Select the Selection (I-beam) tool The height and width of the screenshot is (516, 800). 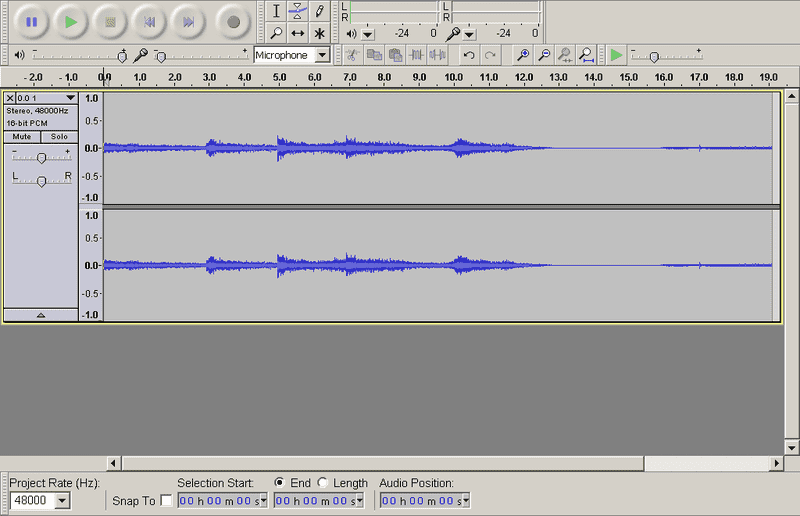coord(276,11)
